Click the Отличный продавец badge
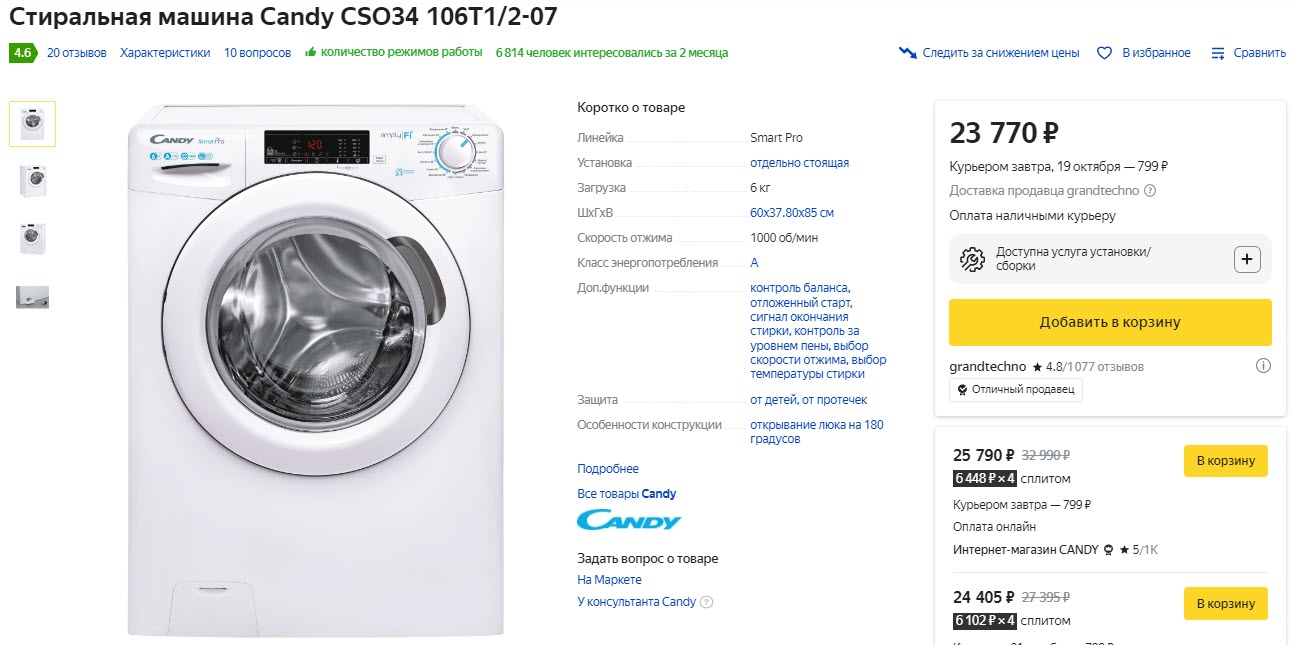1292x645 pixels. (1016, 390)
